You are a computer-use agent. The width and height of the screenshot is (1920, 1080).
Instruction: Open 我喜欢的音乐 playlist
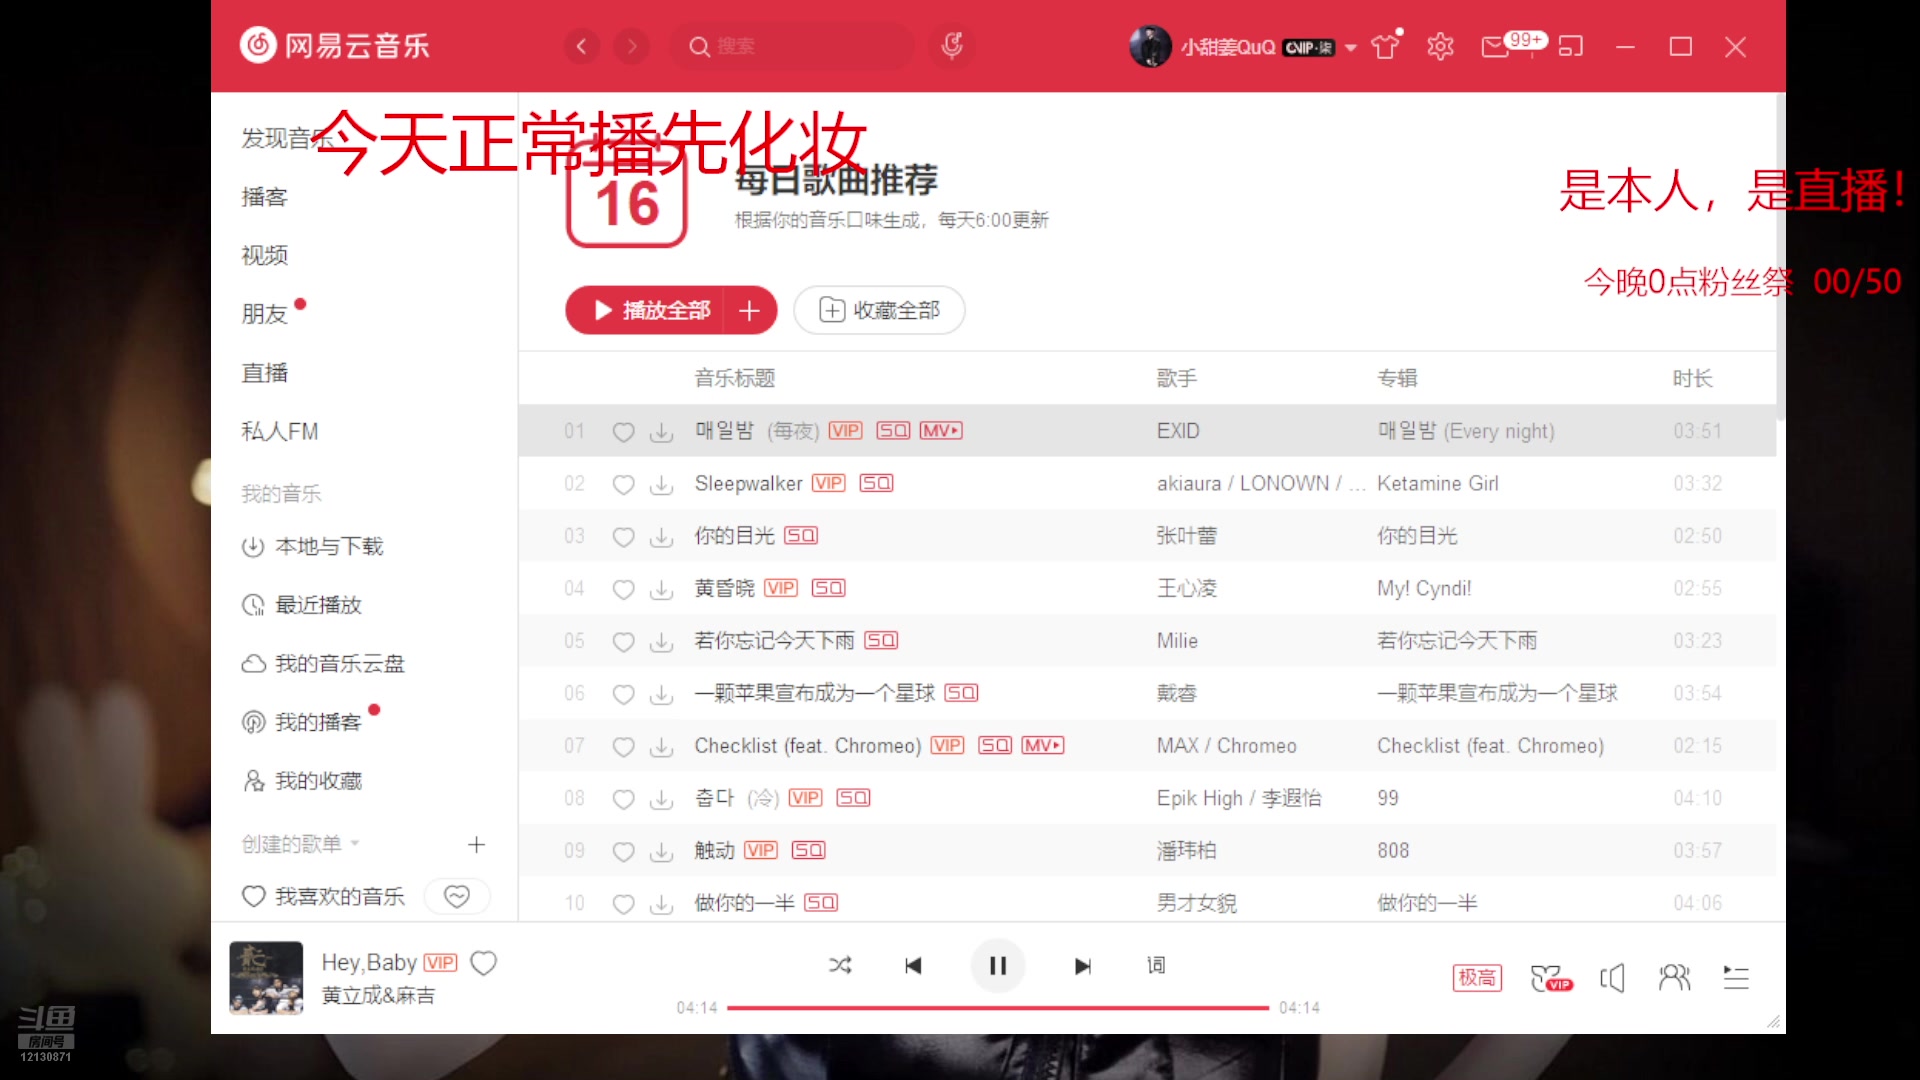tap(324, 896)
